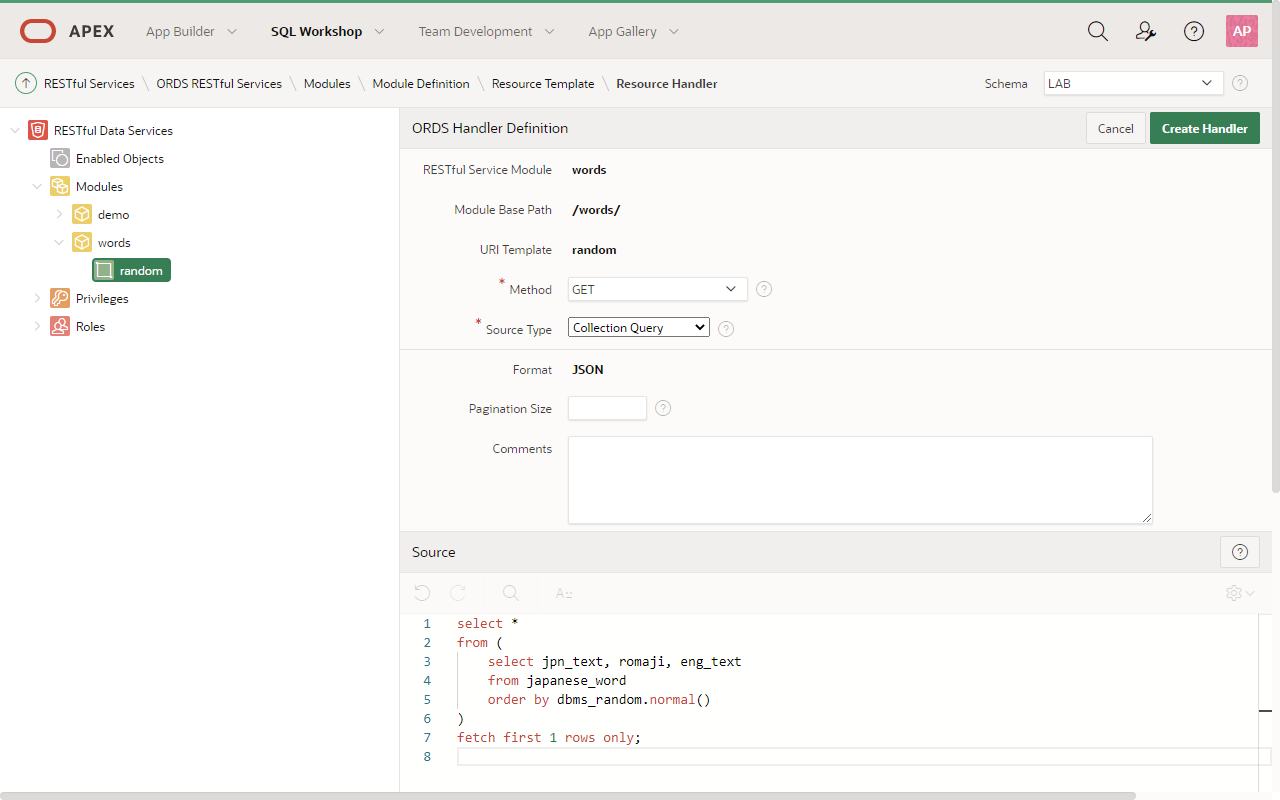Click the words module cube icon

click(82, 242)
